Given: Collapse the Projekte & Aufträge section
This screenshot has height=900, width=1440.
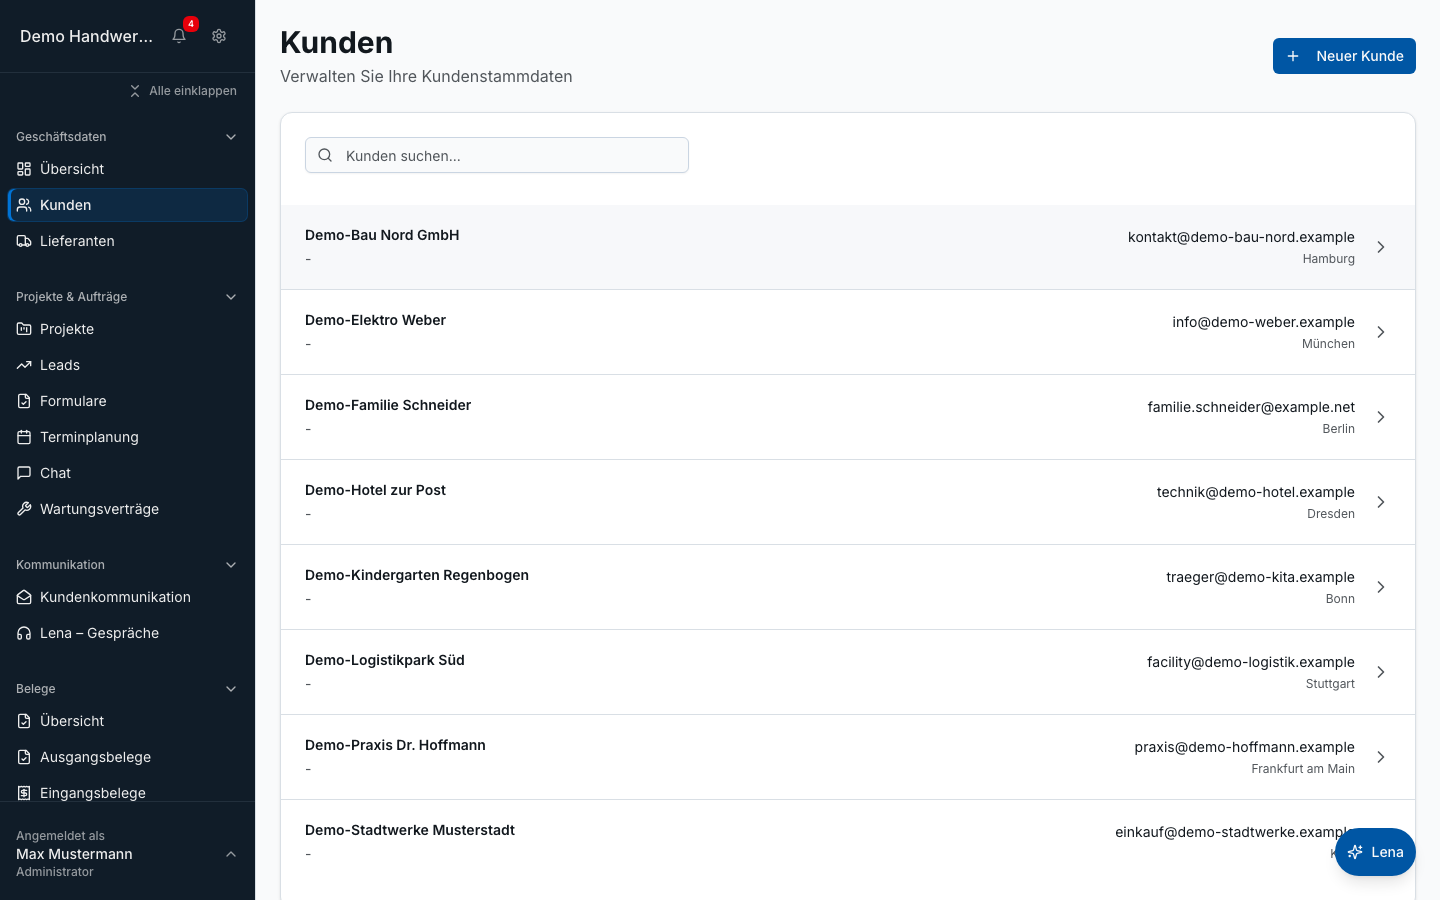Looking at the screenshot, I should click(231, 297).
